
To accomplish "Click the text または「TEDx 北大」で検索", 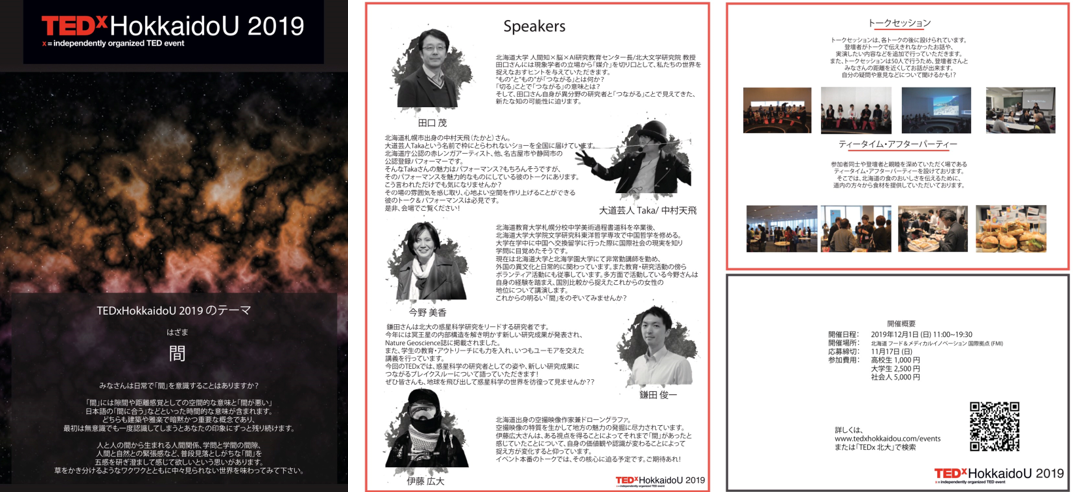I will [874, 446].
